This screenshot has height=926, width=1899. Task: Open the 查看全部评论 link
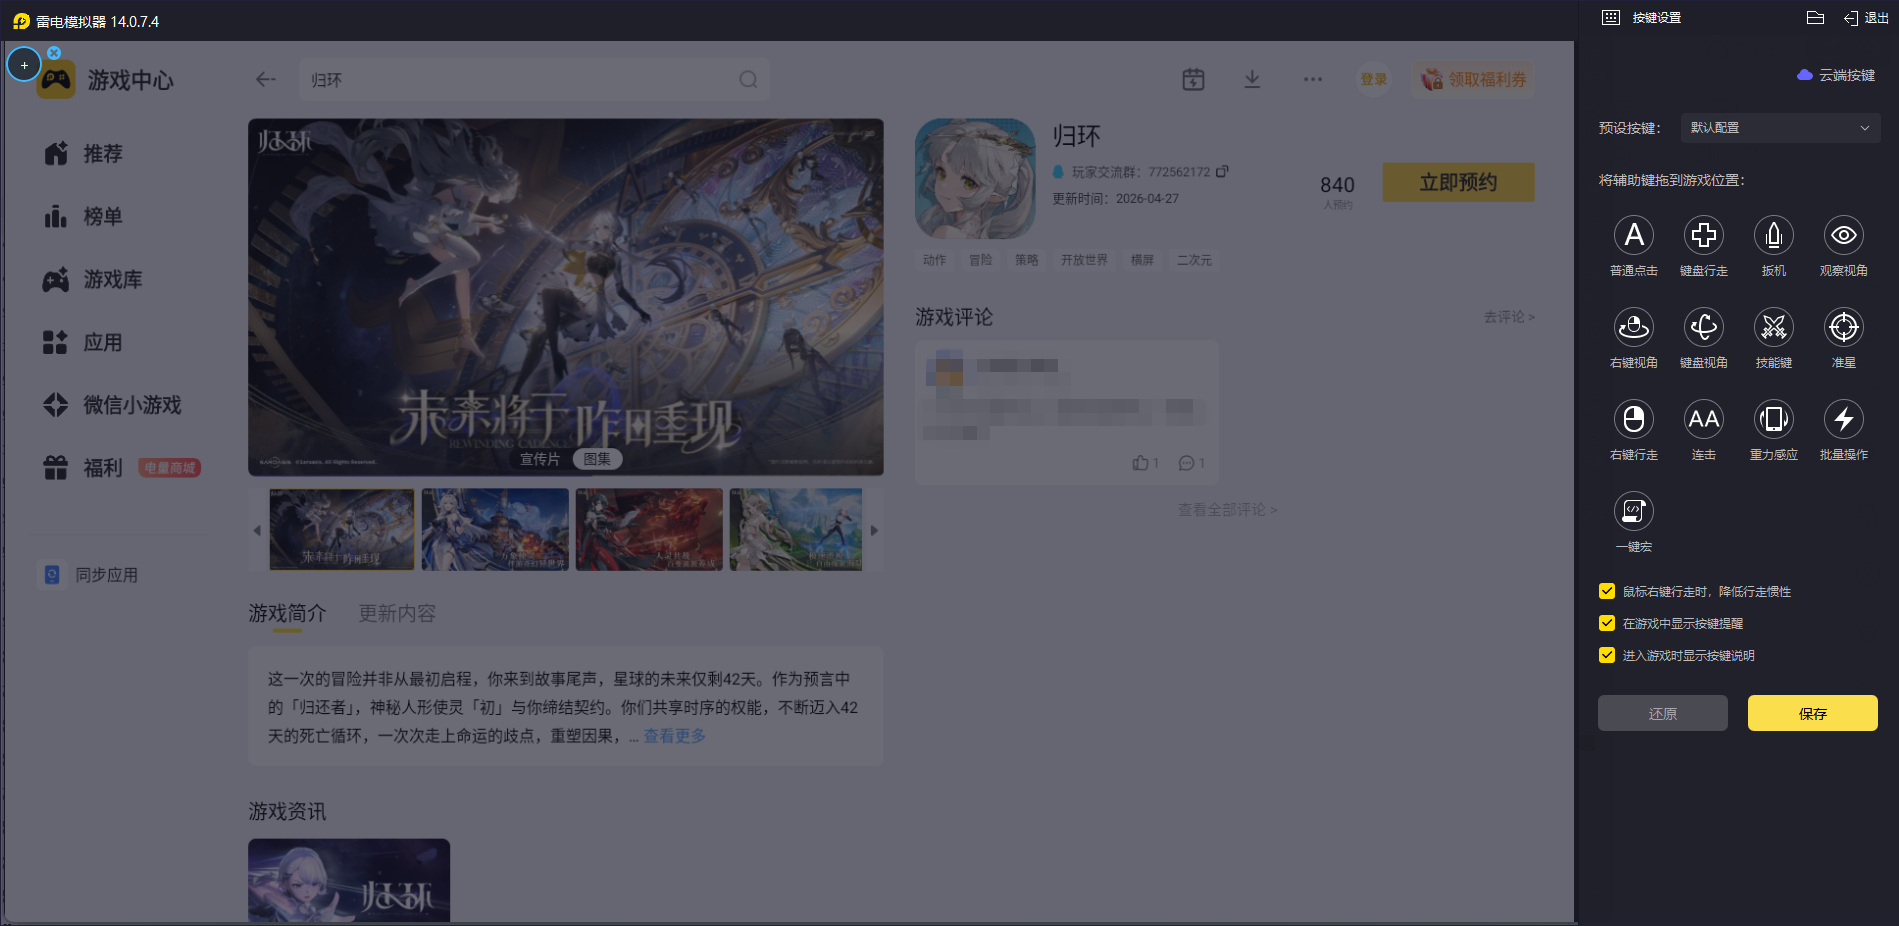(1227, 510)
